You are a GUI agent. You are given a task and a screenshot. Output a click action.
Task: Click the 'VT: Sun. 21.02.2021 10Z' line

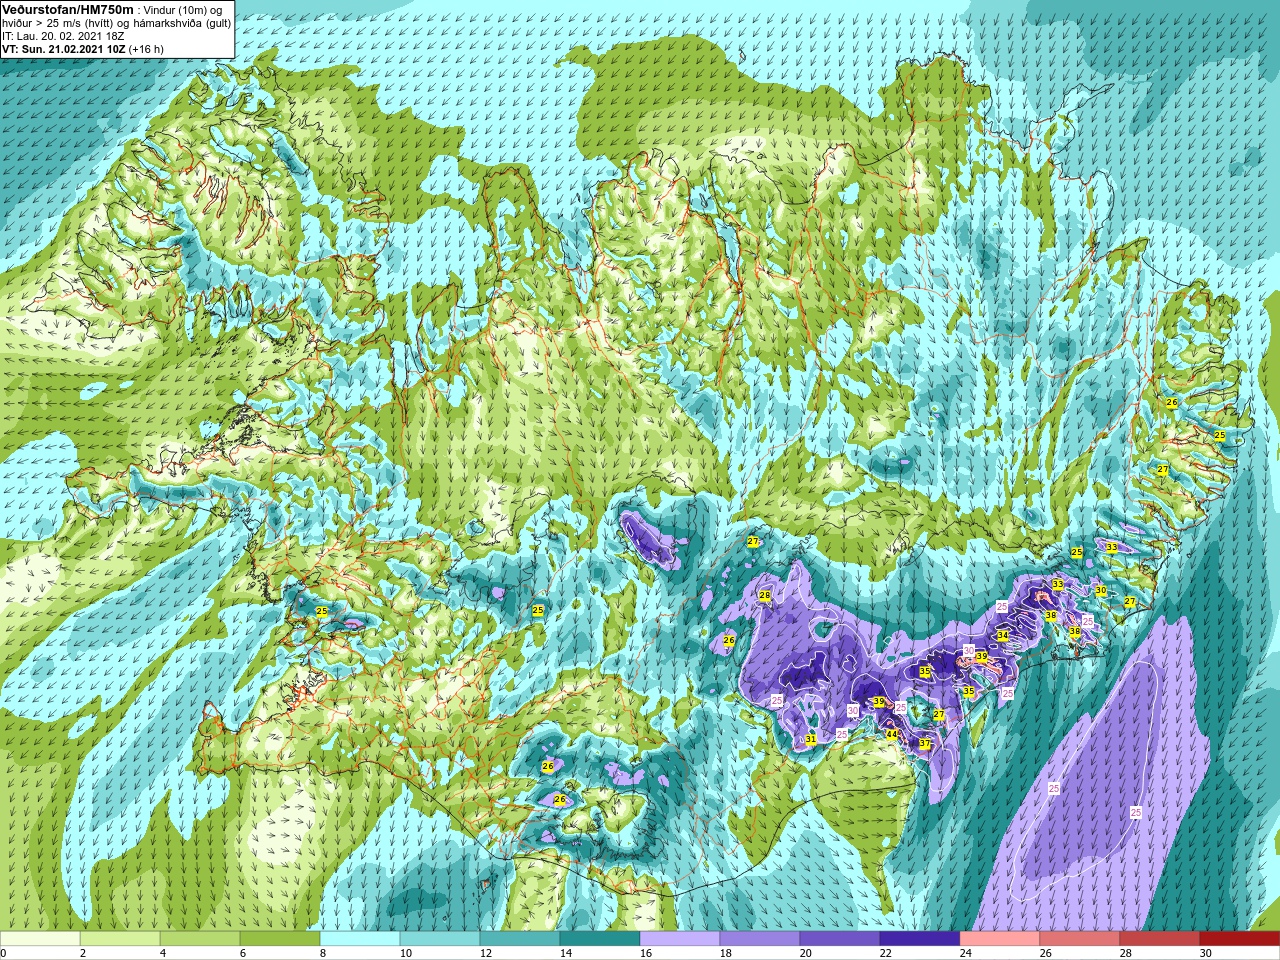[x=83, y=49]
